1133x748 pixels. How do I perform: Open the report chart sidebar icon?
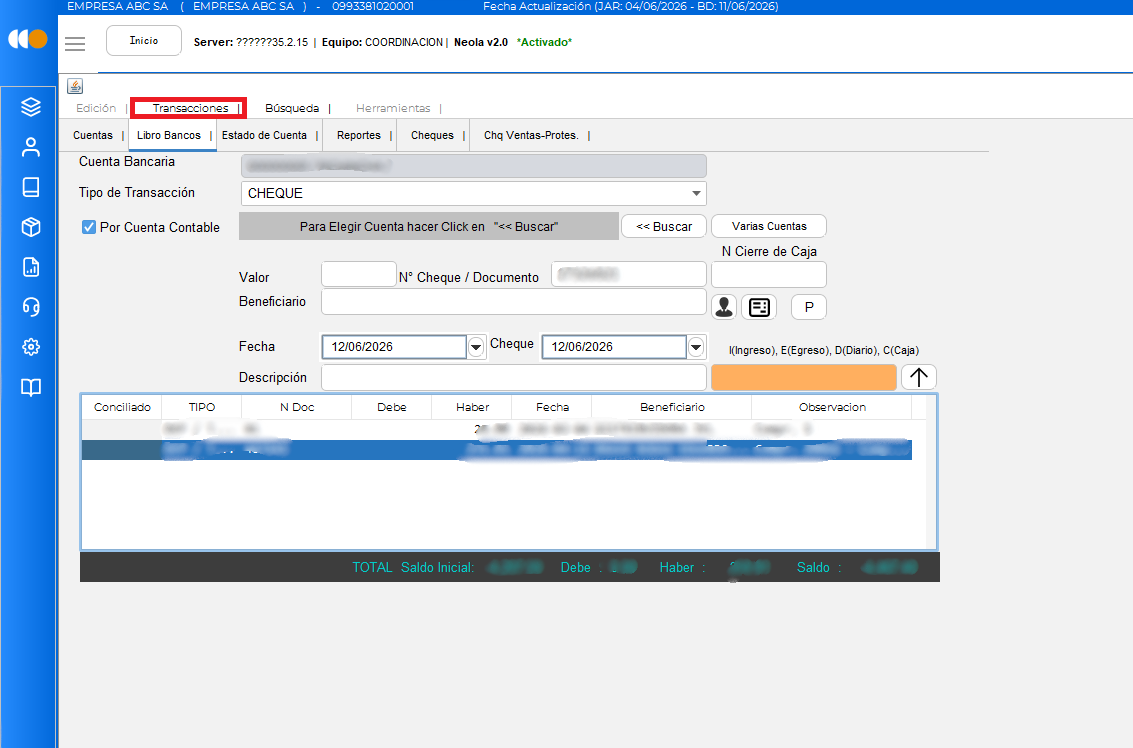[x=30, y=267]
